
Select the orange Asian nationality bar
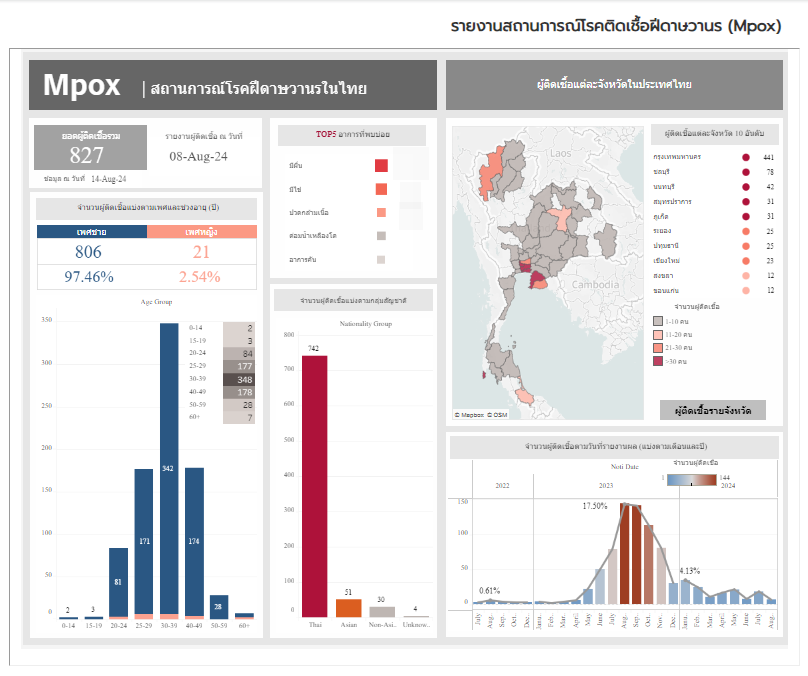[x=349, y=607]
